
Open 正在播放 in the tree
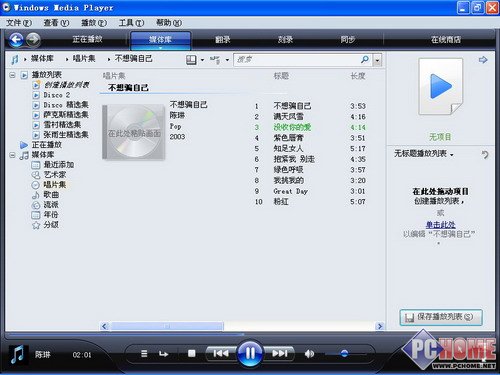click(x=46, y=145)
